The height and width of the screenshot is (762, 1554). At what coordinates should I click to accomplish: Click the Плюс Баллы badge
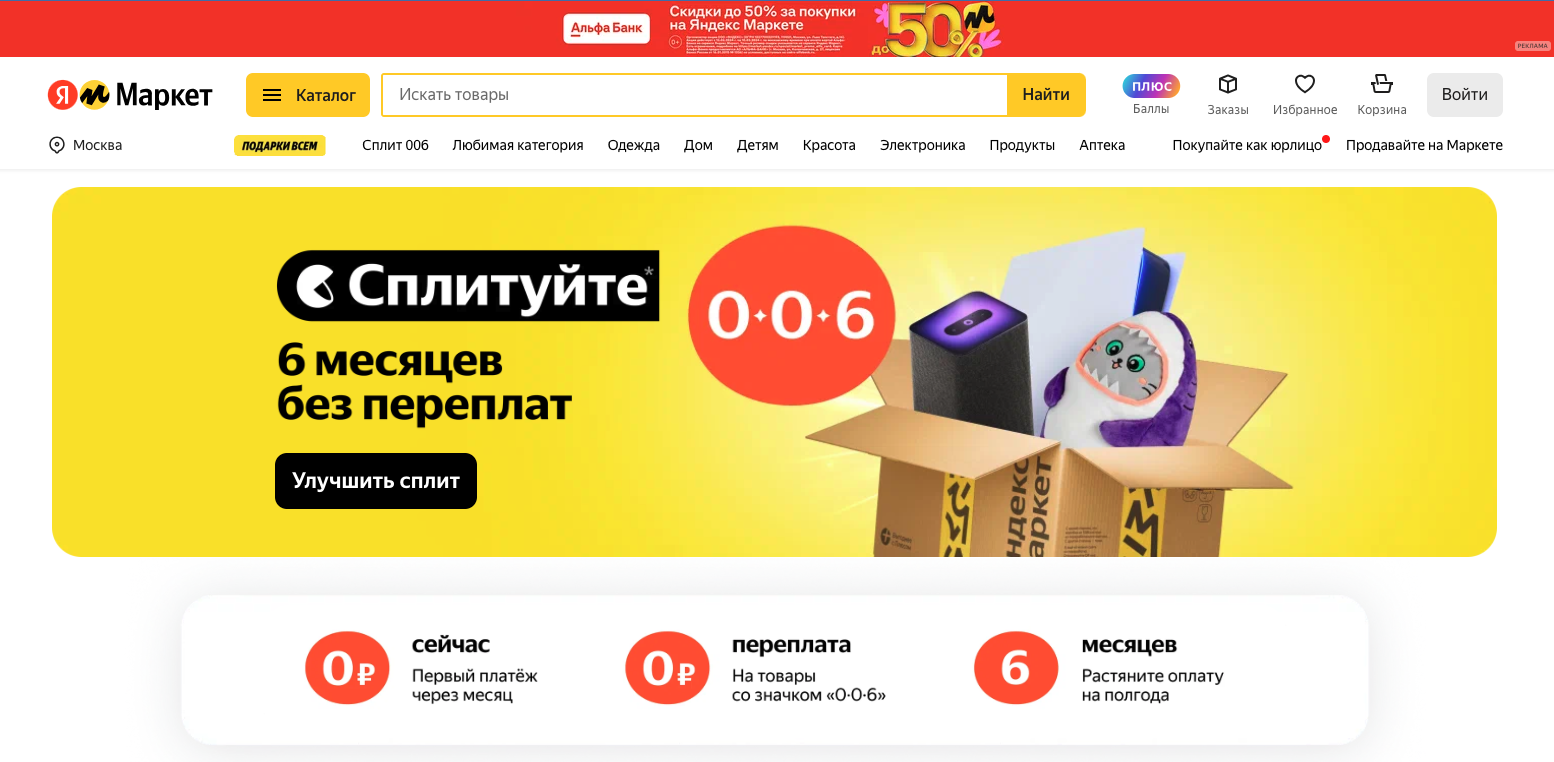[x=1151, y=86]
